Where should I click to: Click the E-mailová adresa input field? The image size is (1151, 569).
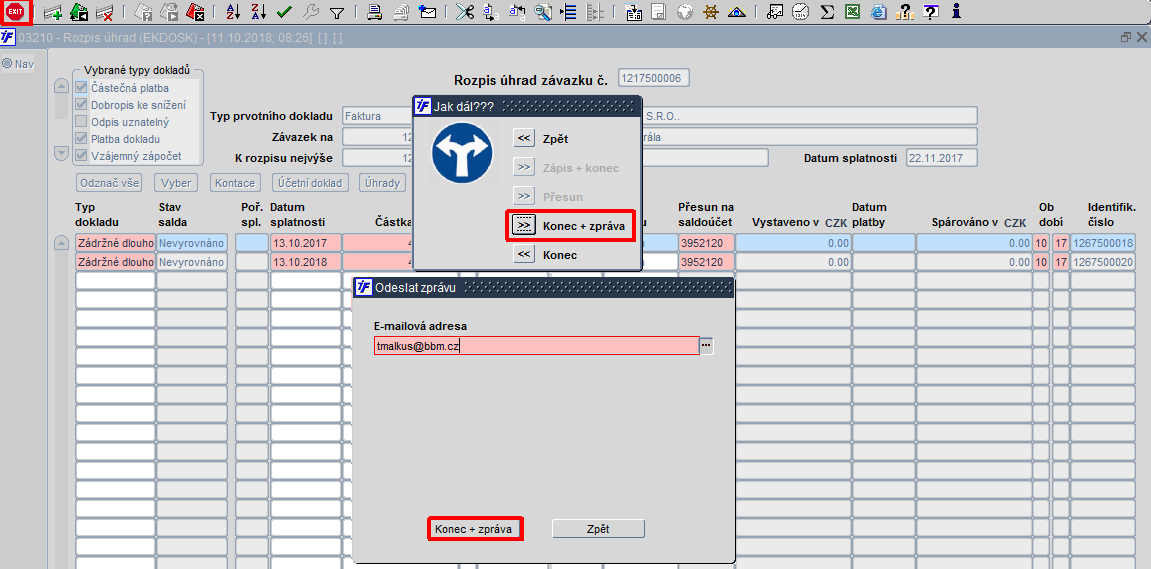(x=536, y=345)
